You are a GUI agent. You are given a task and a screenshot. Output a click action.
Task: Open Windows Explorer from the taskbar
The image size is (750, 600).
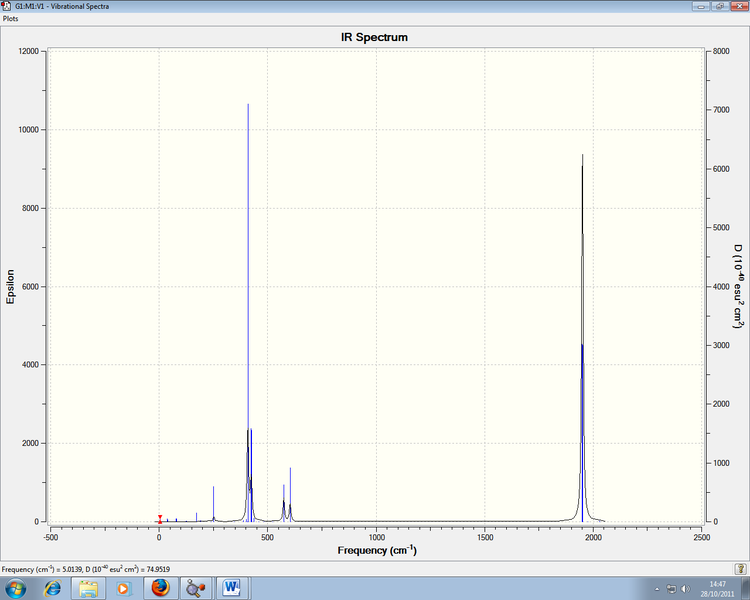click(x=88, y=588)
